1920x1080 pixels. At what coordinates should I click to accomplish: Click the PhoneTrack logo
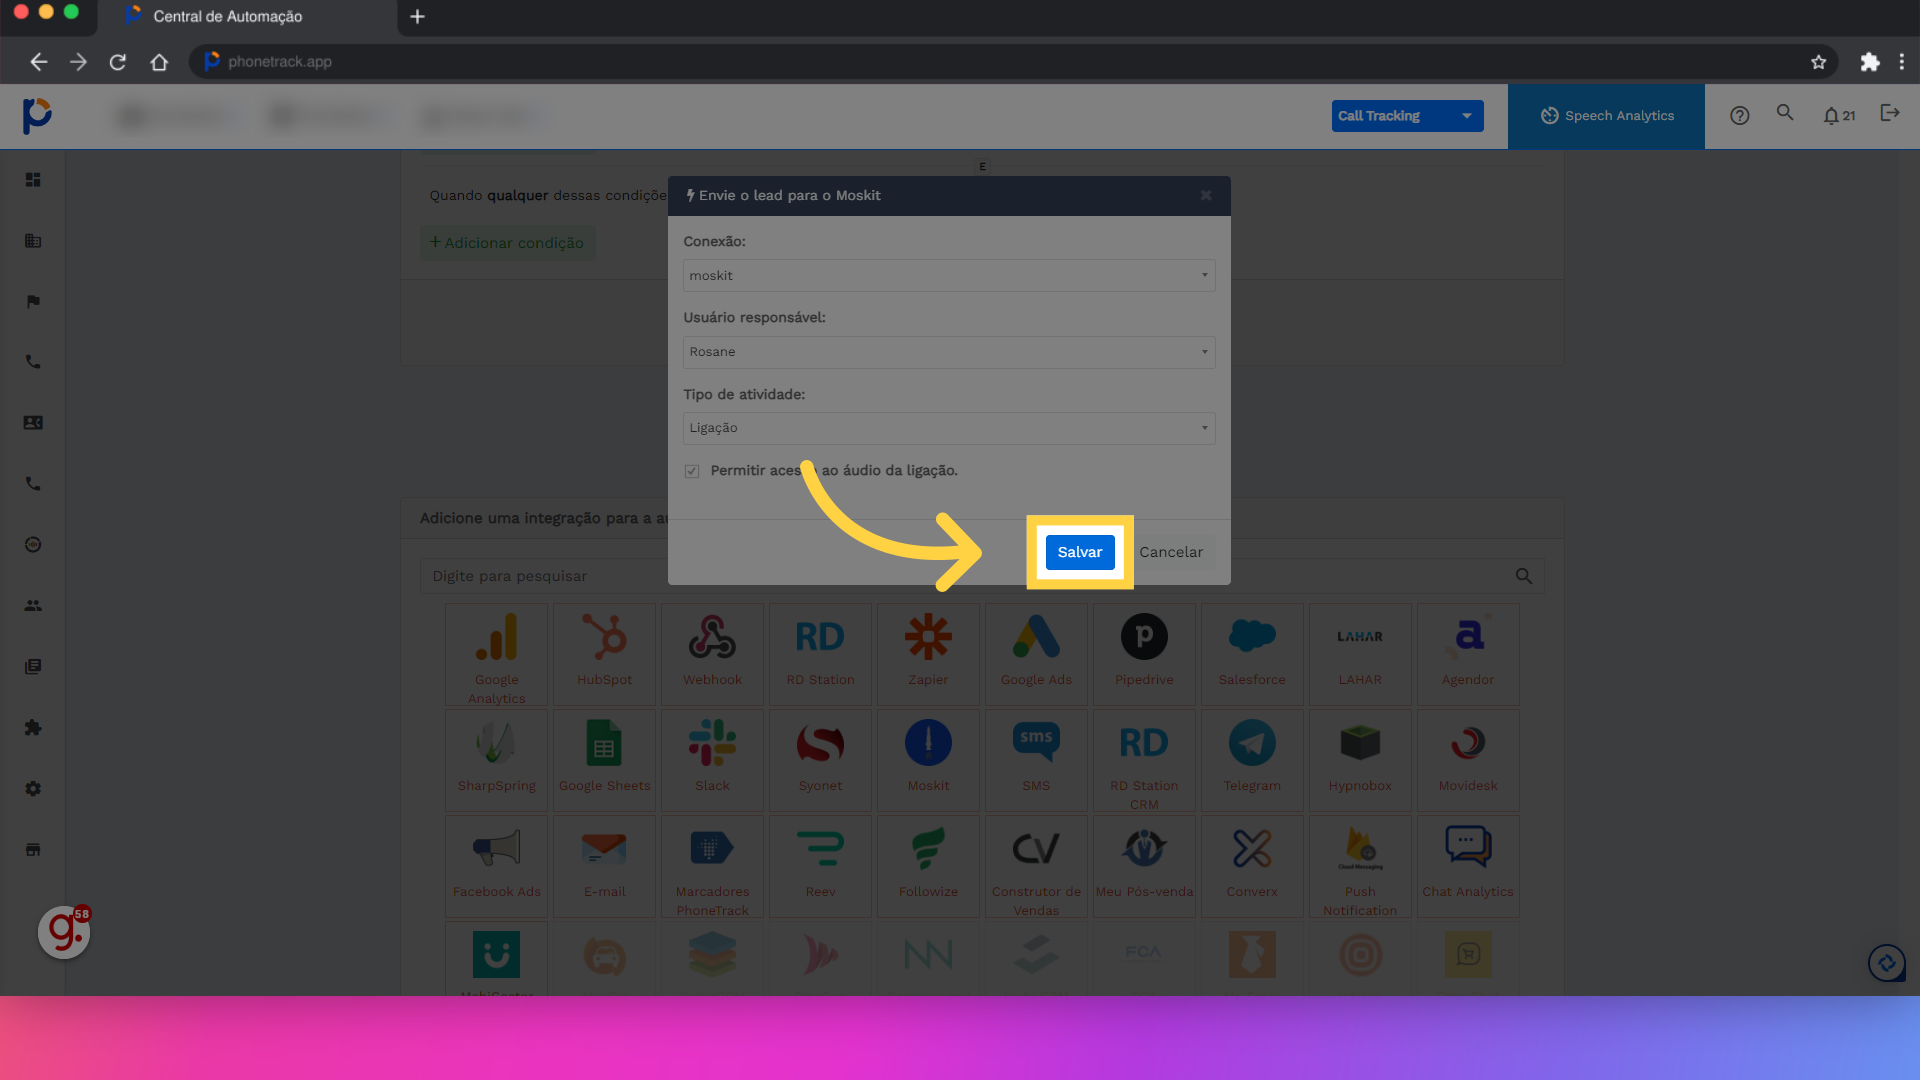coord(37,116)
